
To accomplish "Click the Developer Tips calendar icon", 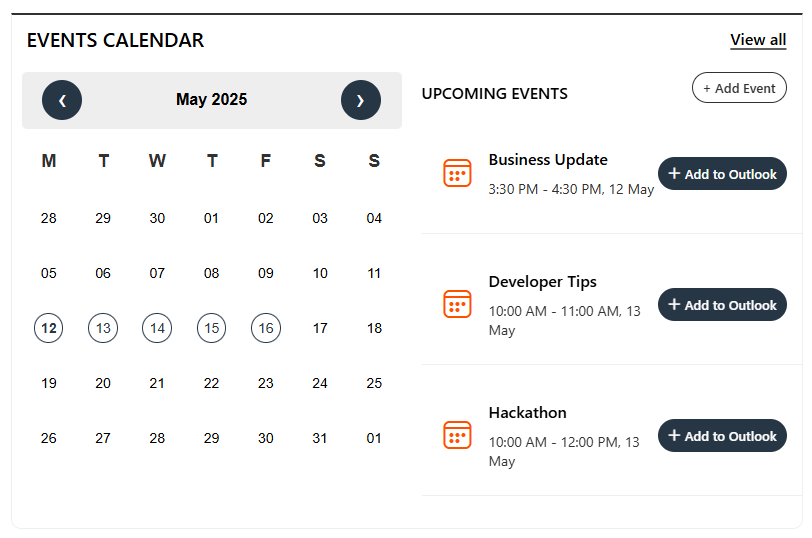I will (457, 304).
